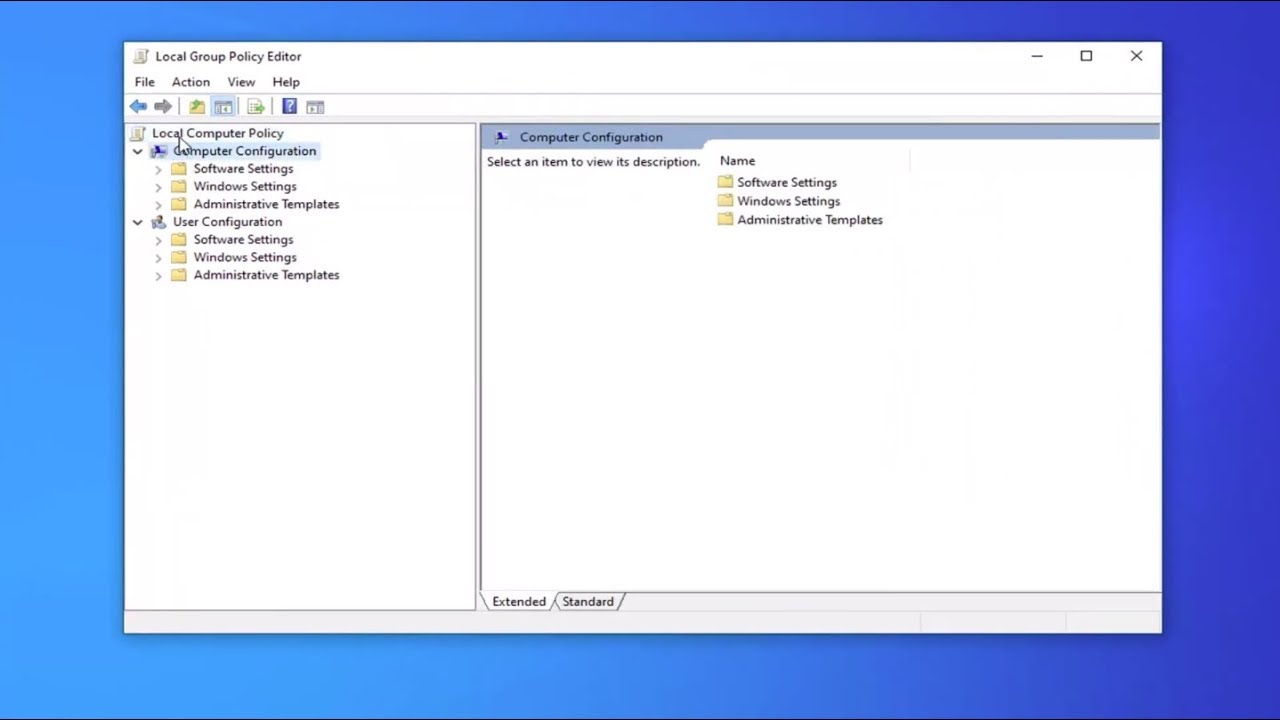Expand Software Settings under Computer Configuration
The width and height of the screenshot is (1280, 720).
(158, 169)
